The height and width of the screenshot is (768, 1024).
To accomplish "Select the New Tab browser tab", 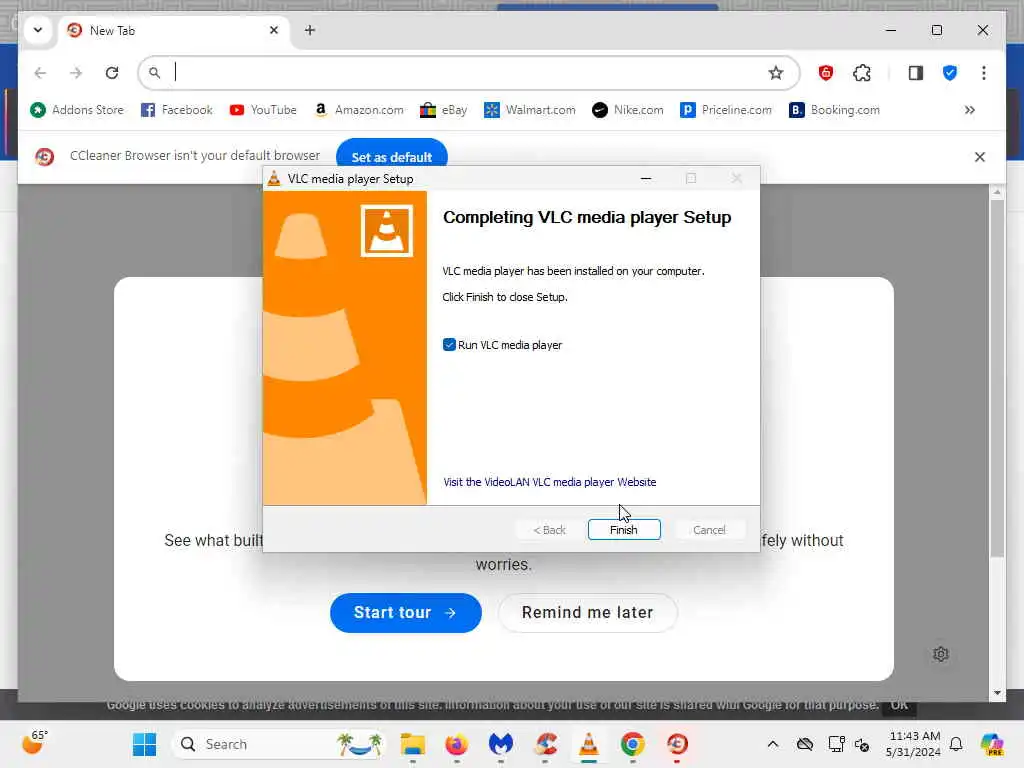I will point(173,31).
